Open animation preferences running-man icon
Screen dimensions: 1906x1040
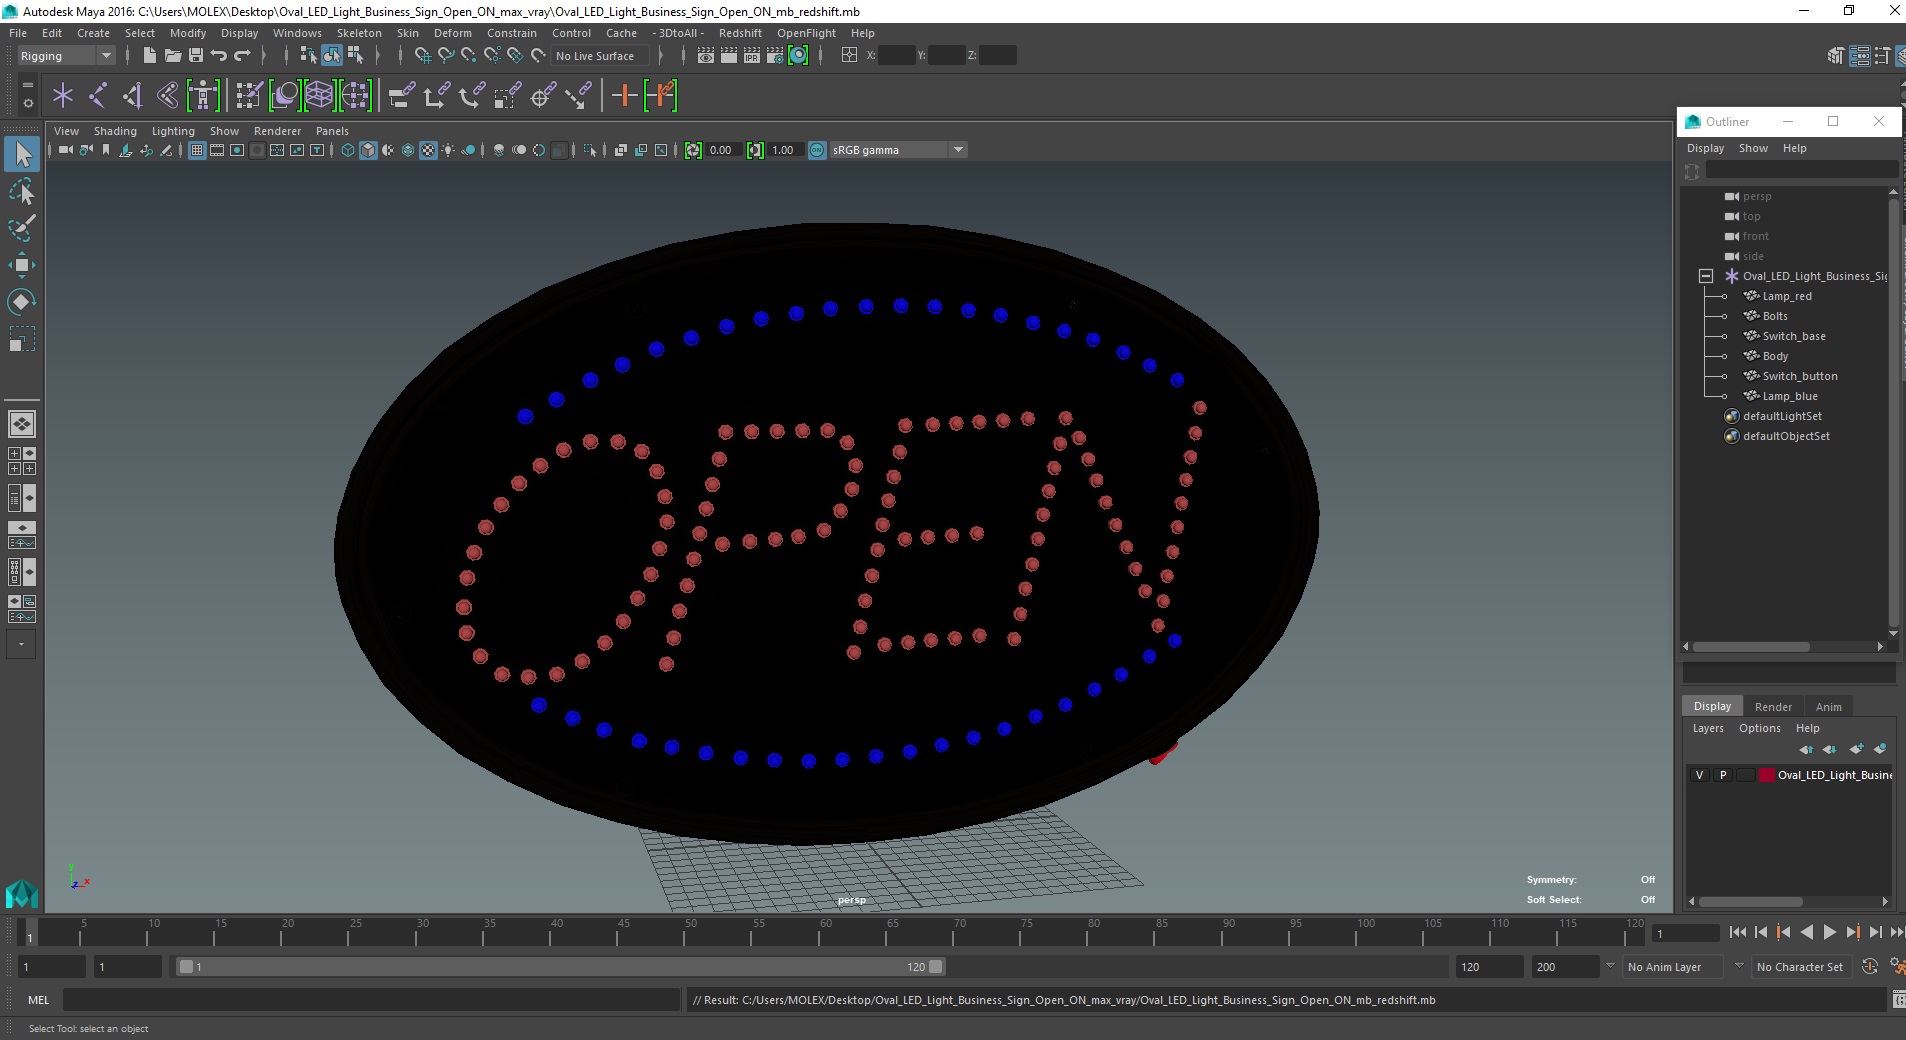tap(1897, 967)
